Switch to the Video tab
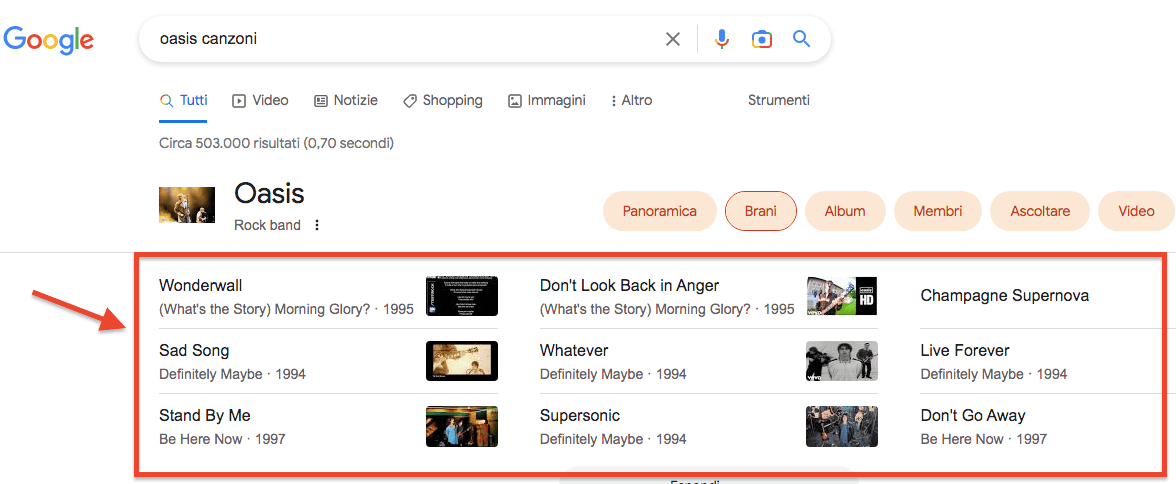The width and height of the screenshot is (1176, 484). coord(260,100)
